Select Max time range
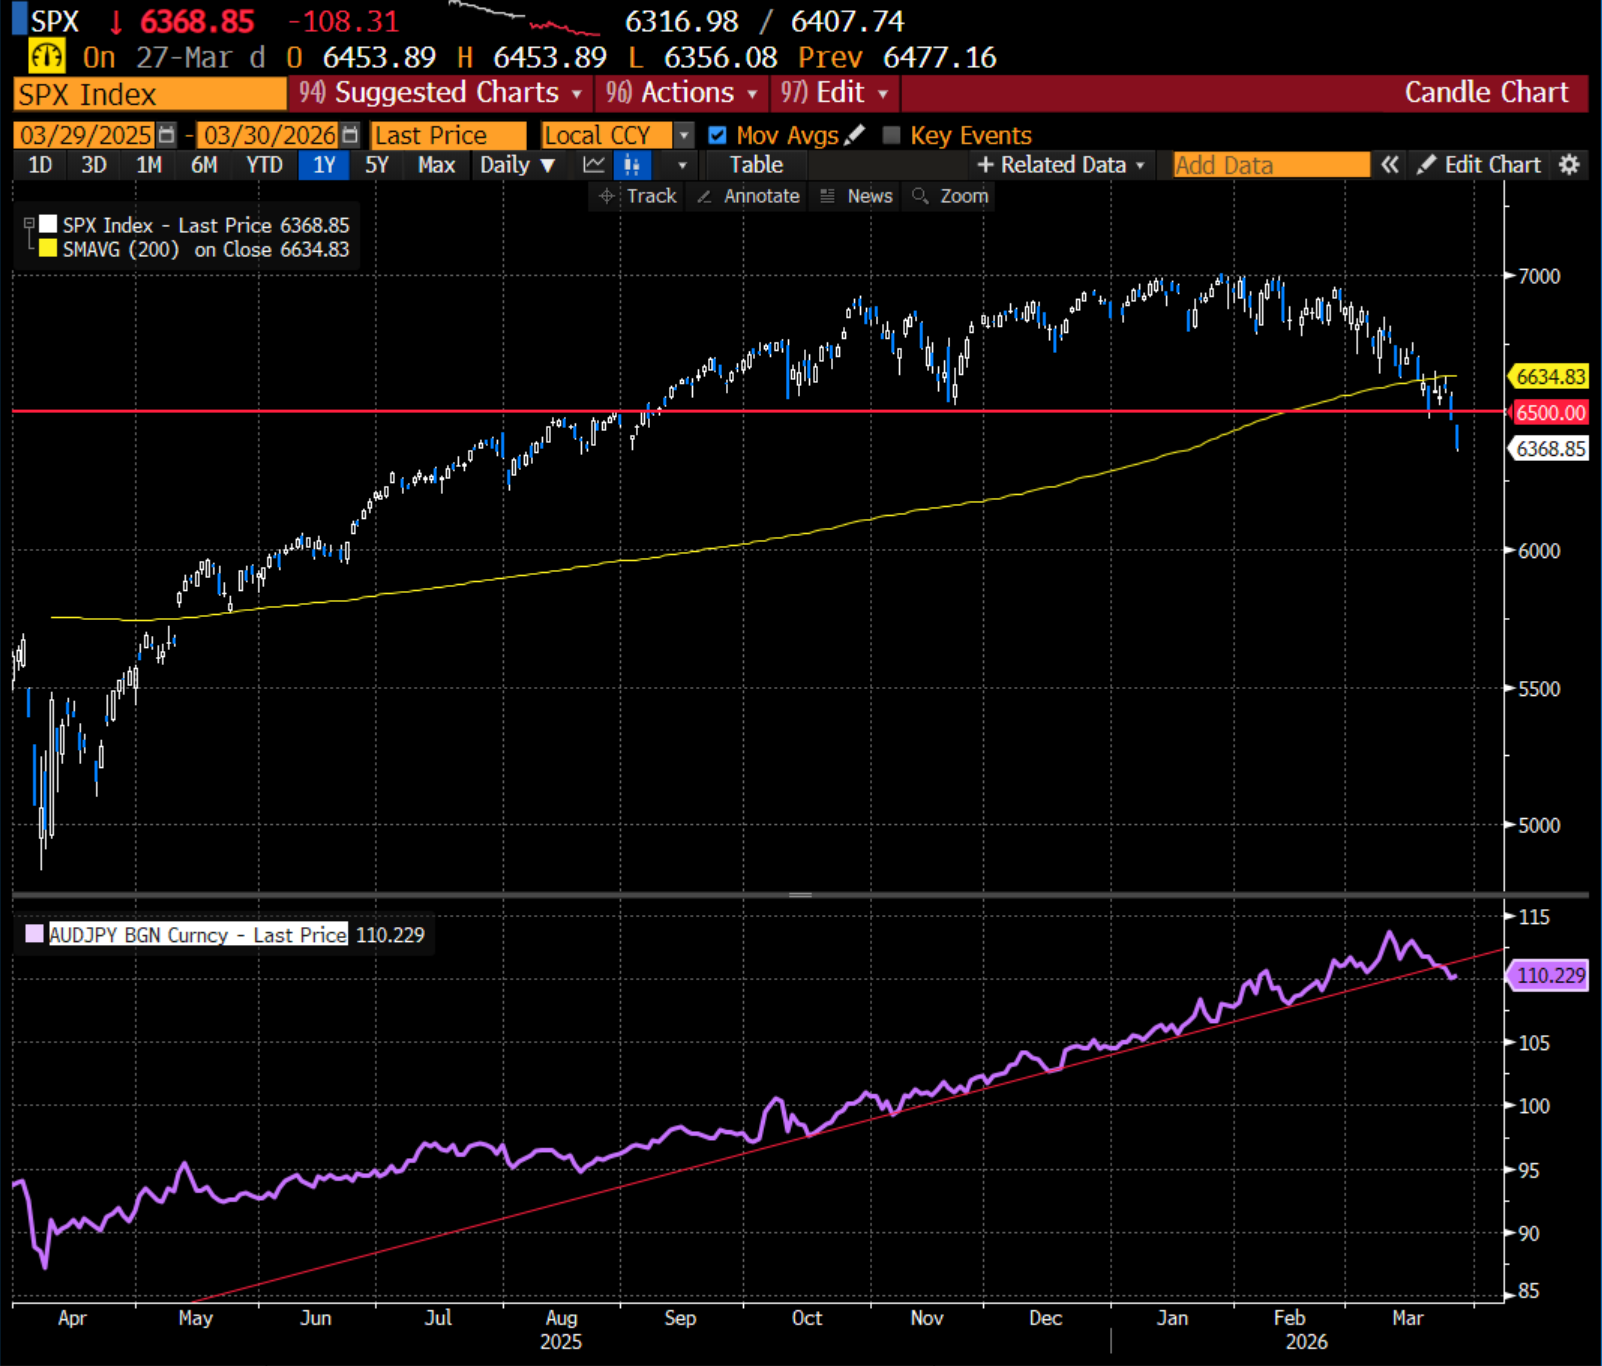The height and width of the screenshot is (1366, 1602). coord(437,165)
